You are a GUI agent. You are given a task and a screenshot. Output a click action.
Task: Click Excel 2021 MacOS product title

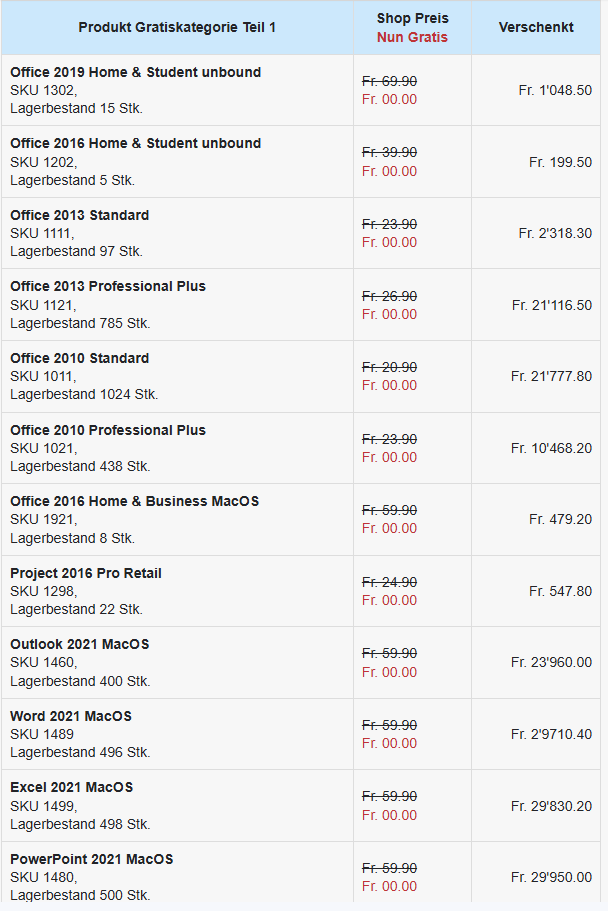coord(71,787)
